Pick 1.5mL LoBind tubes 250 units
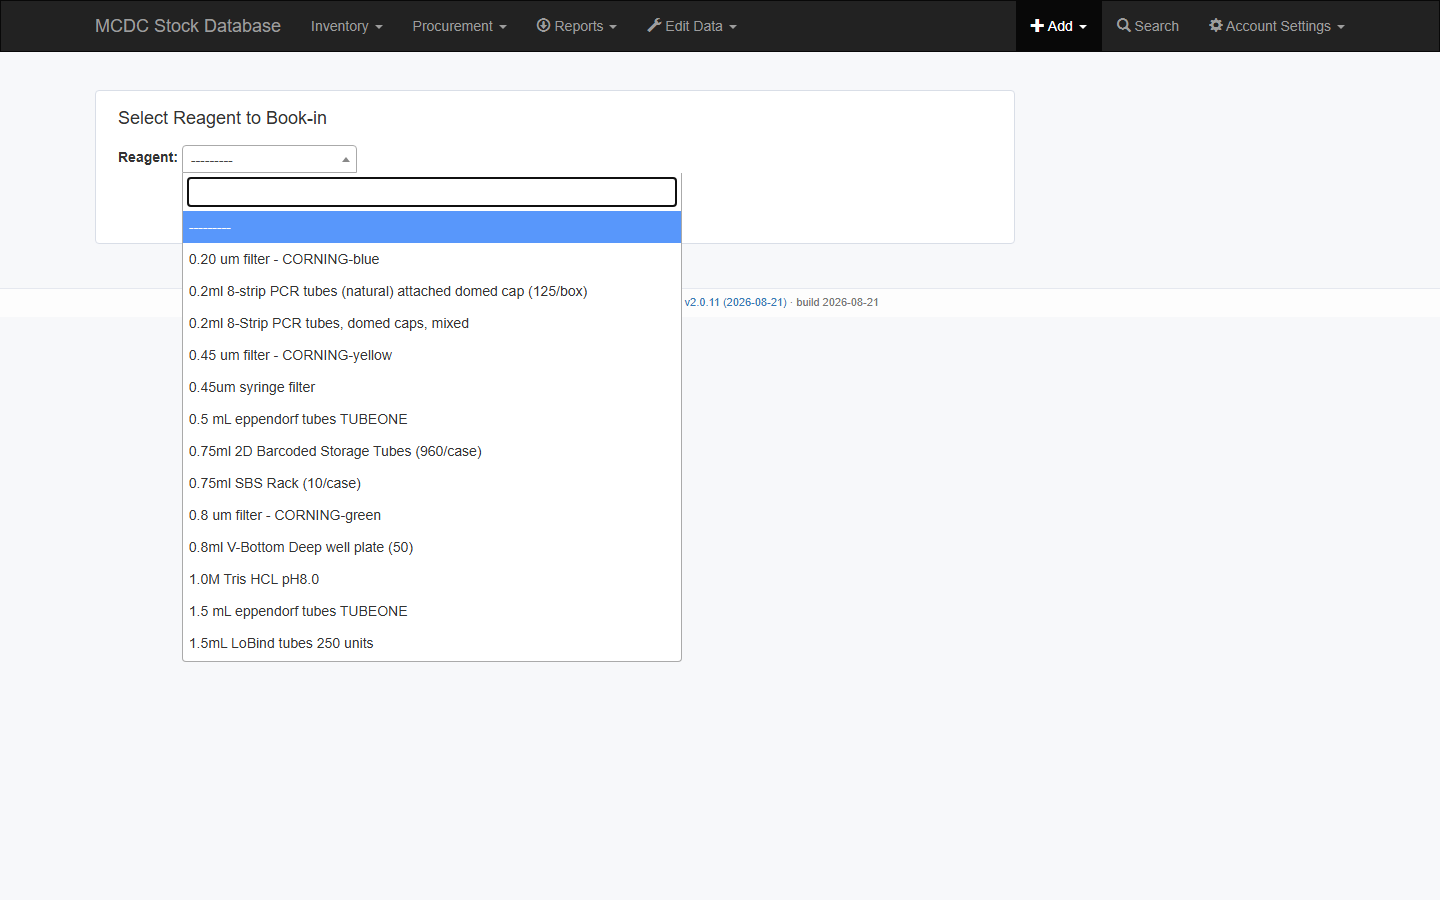 tap(432, 643)
